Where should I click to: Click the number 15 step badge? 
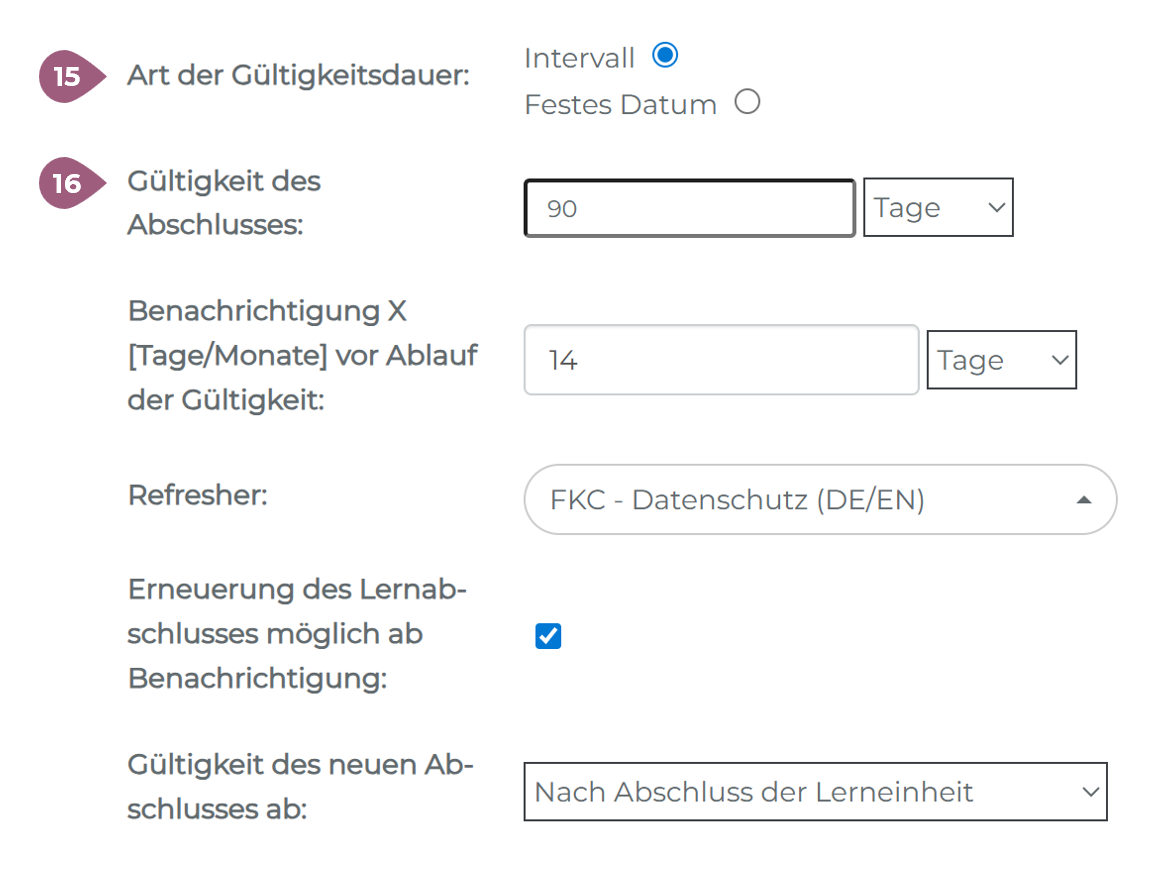(x=67, y=76)
